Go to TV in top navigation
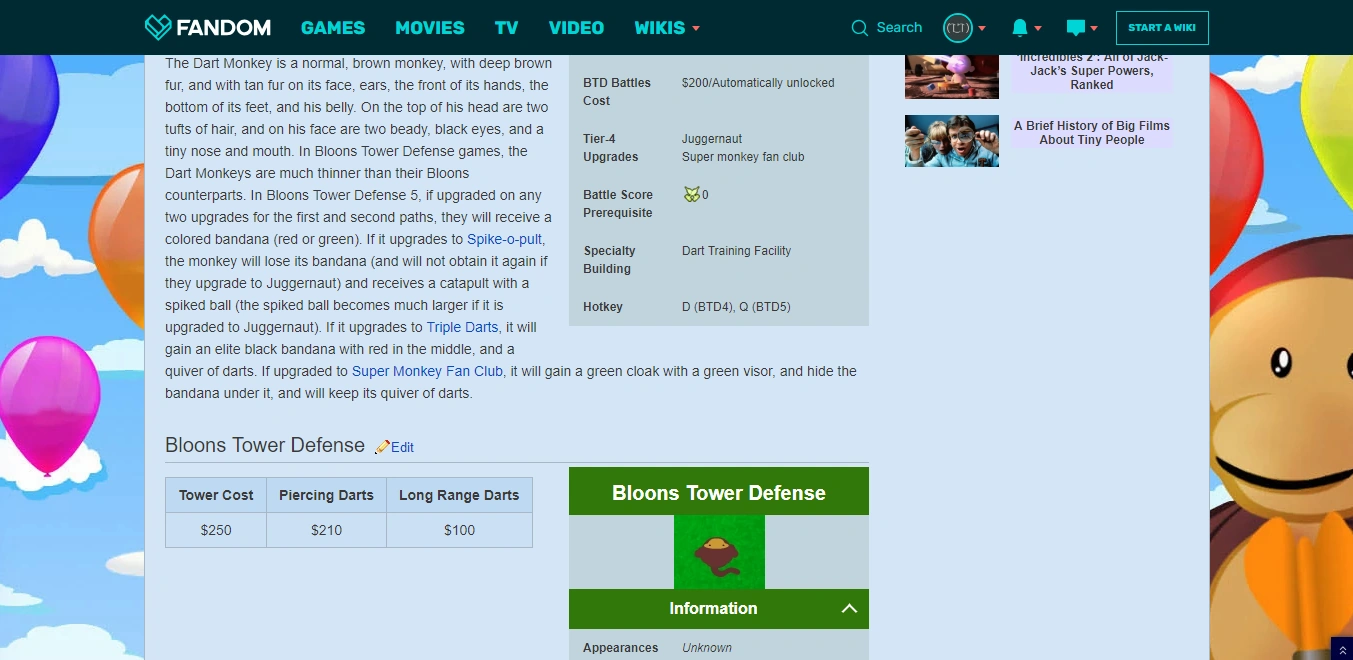The image size is (1353, 660). 506,28
